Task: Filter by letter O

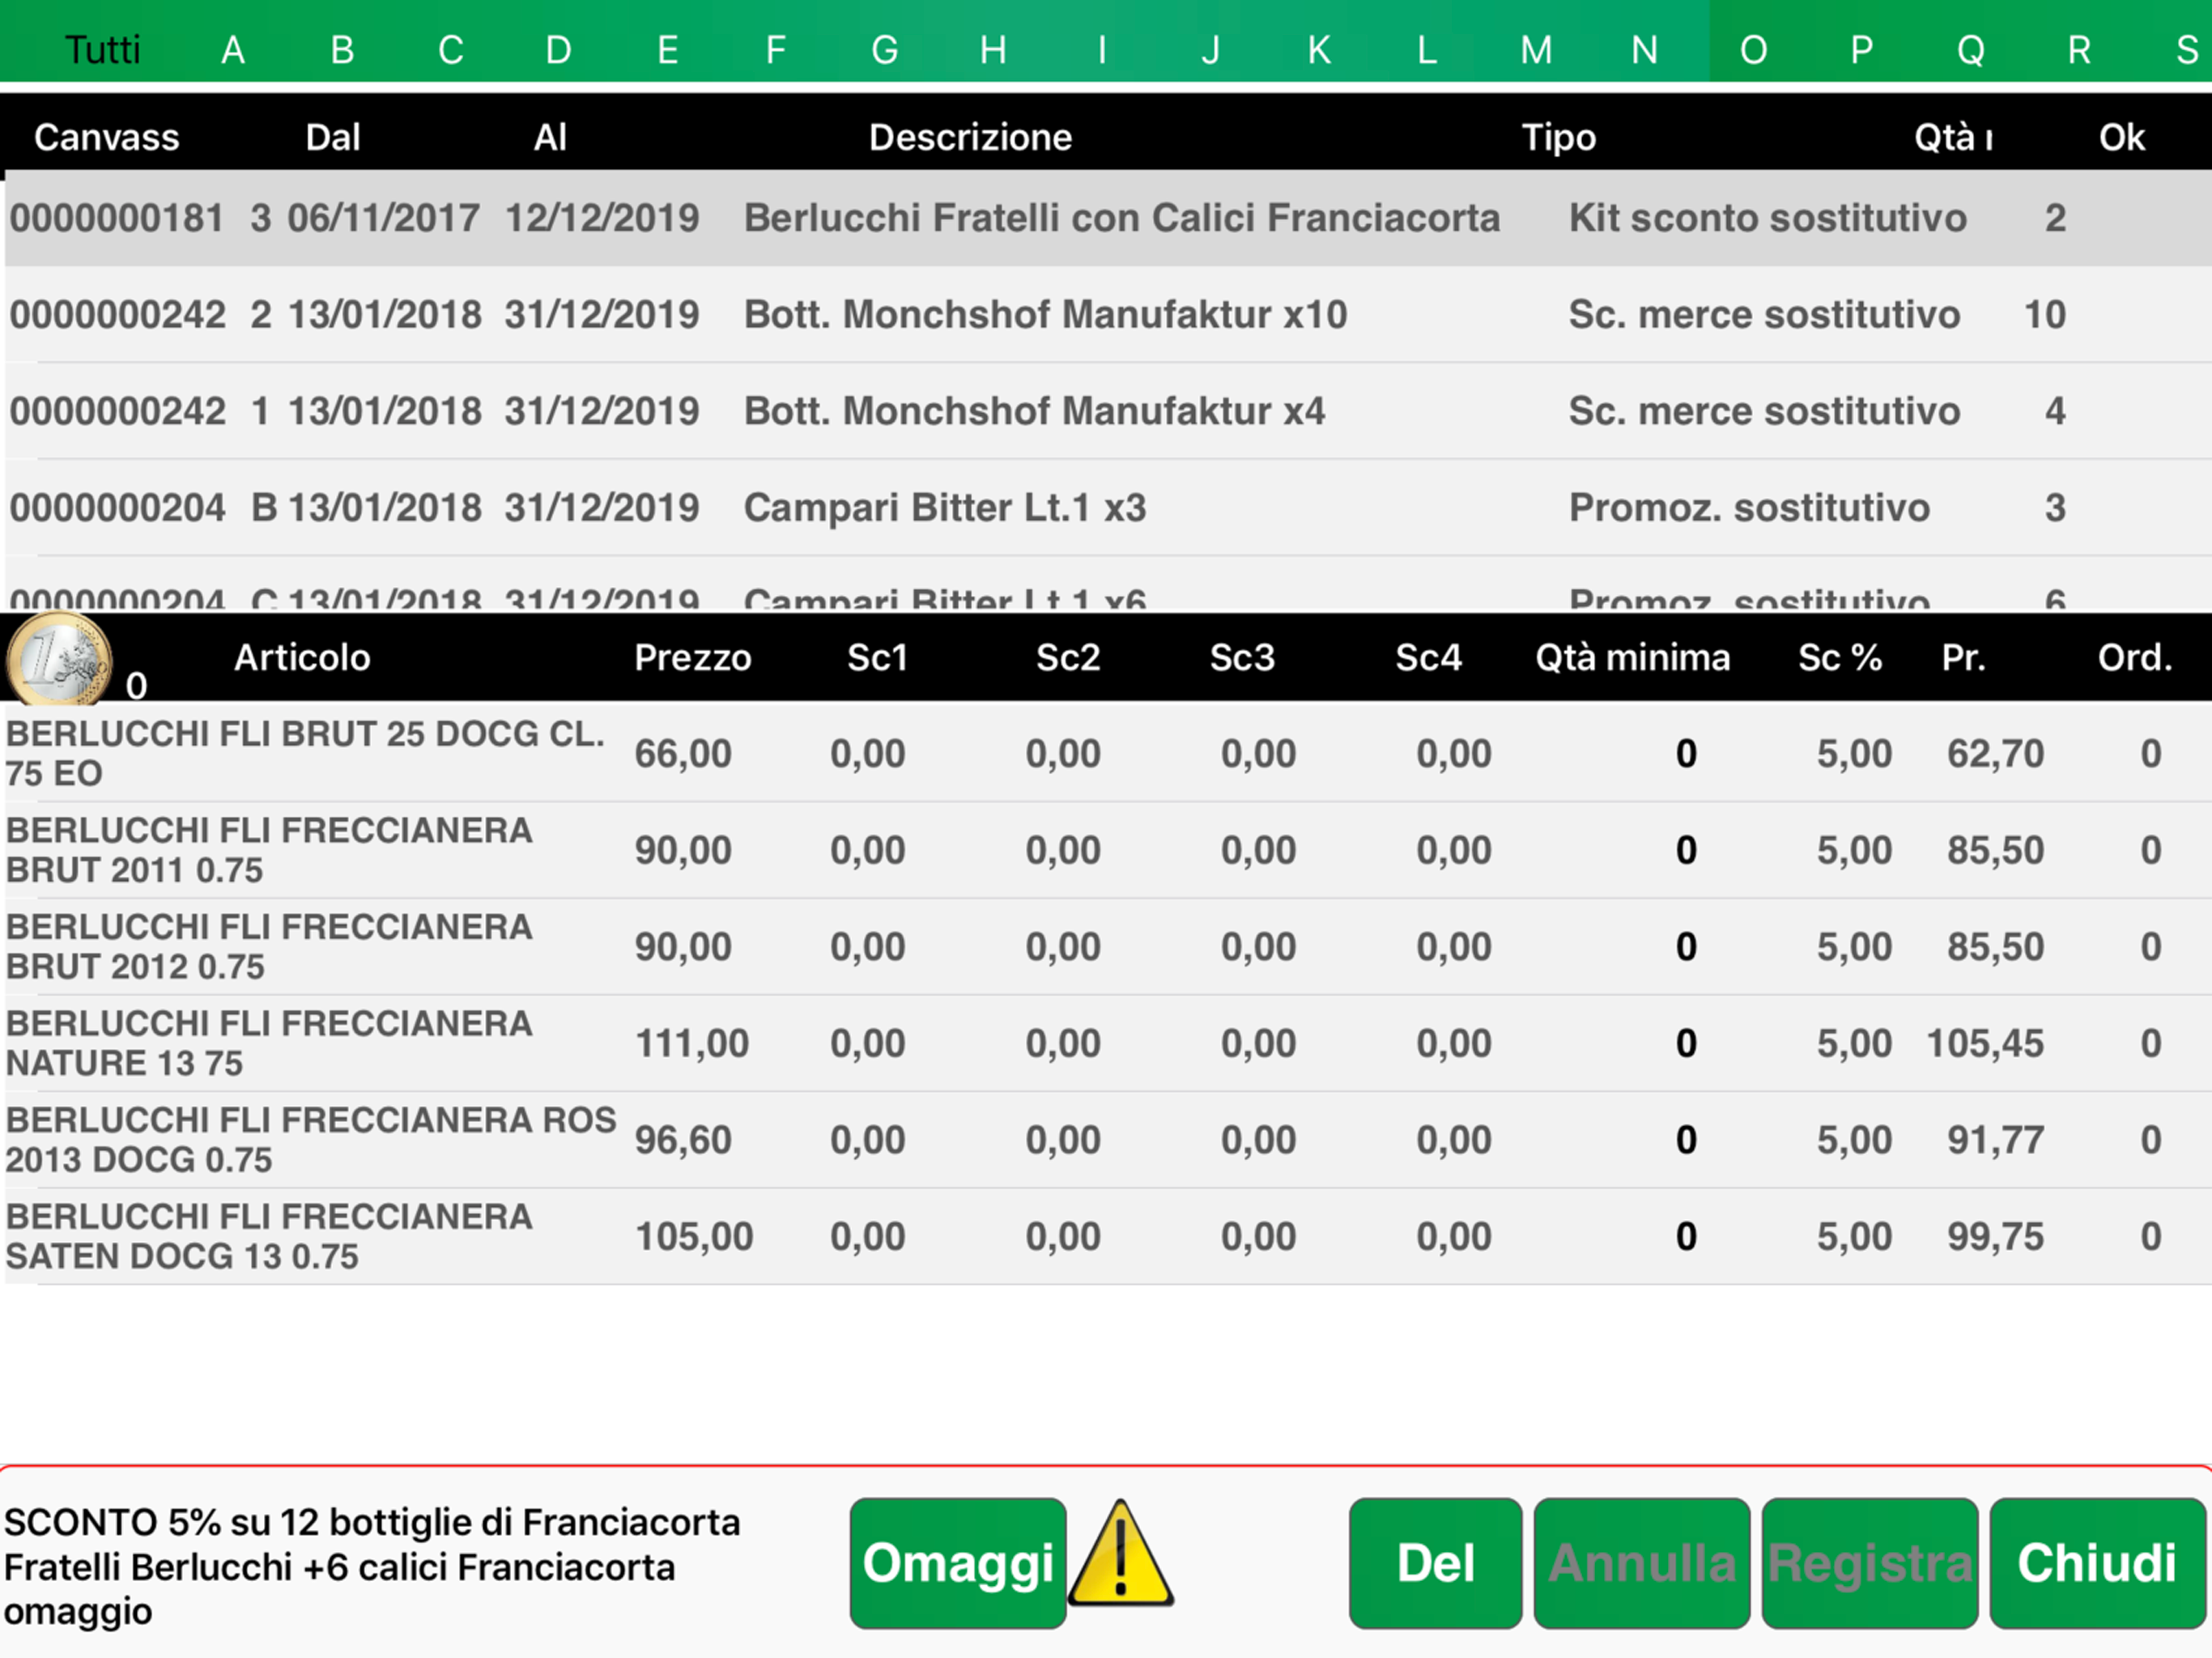Action: point(1754,49)
